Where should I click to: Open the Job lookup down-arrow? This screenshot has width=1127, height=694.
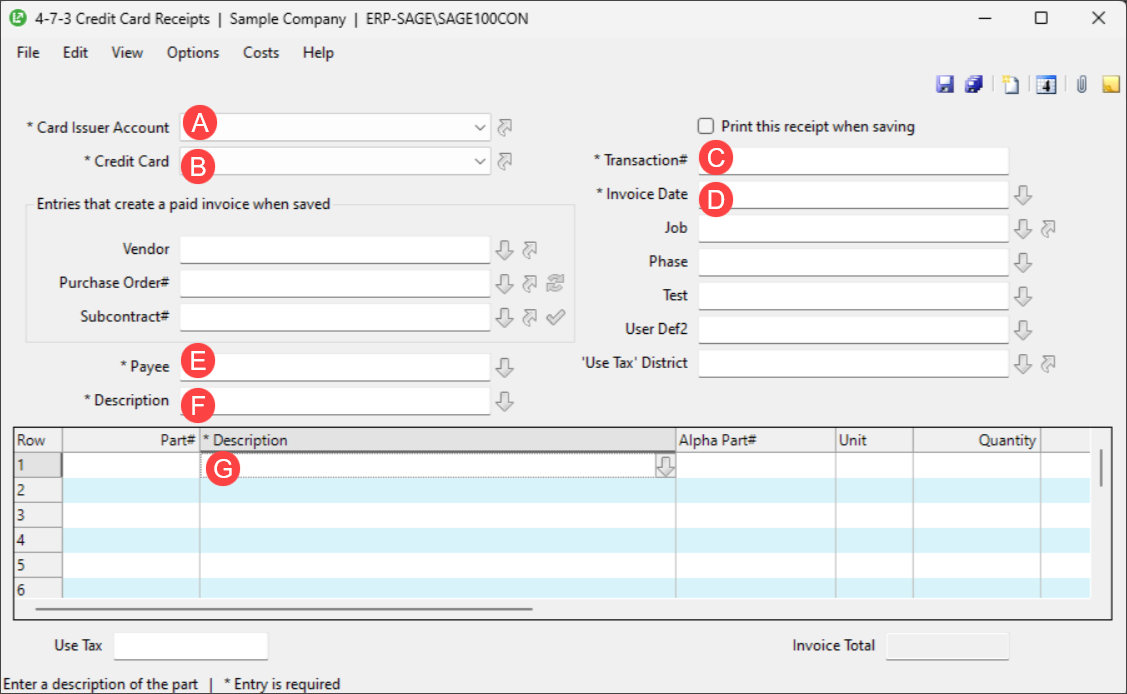(1023, 228)
